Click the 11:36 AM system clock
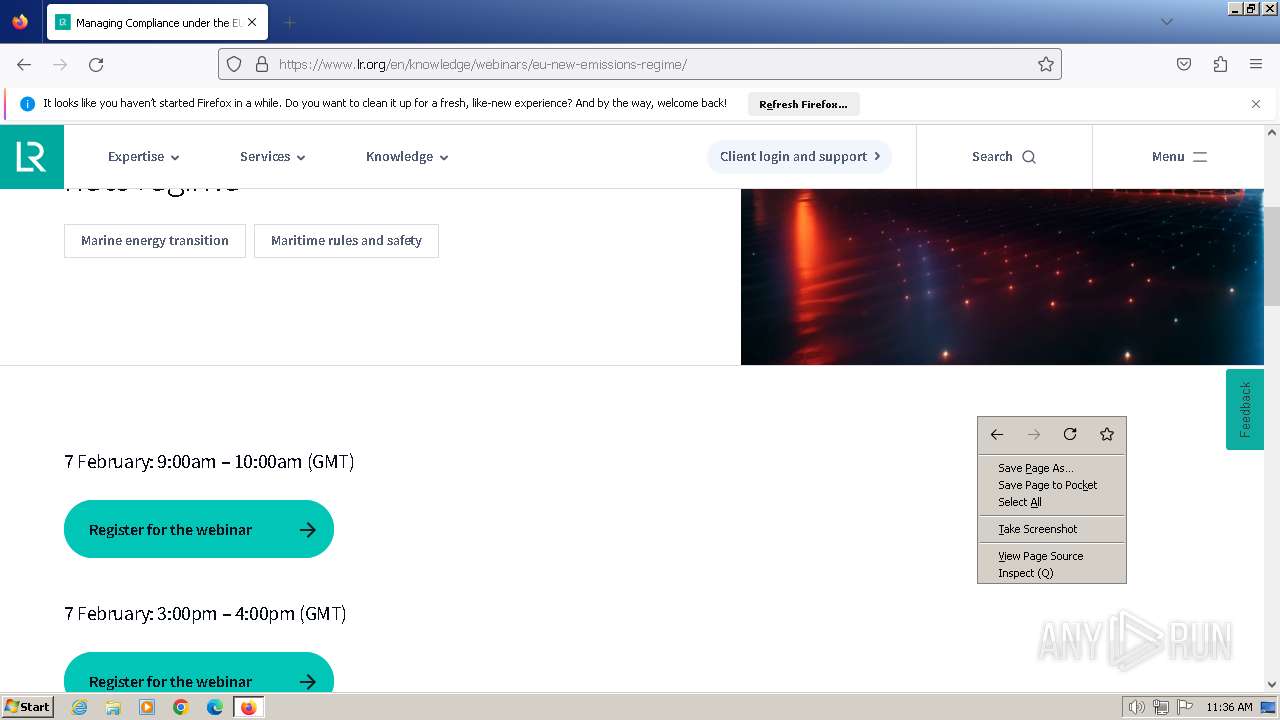Image resolution: width=1280 pixels, height=720 pixels. click(x=1229, y=707)
